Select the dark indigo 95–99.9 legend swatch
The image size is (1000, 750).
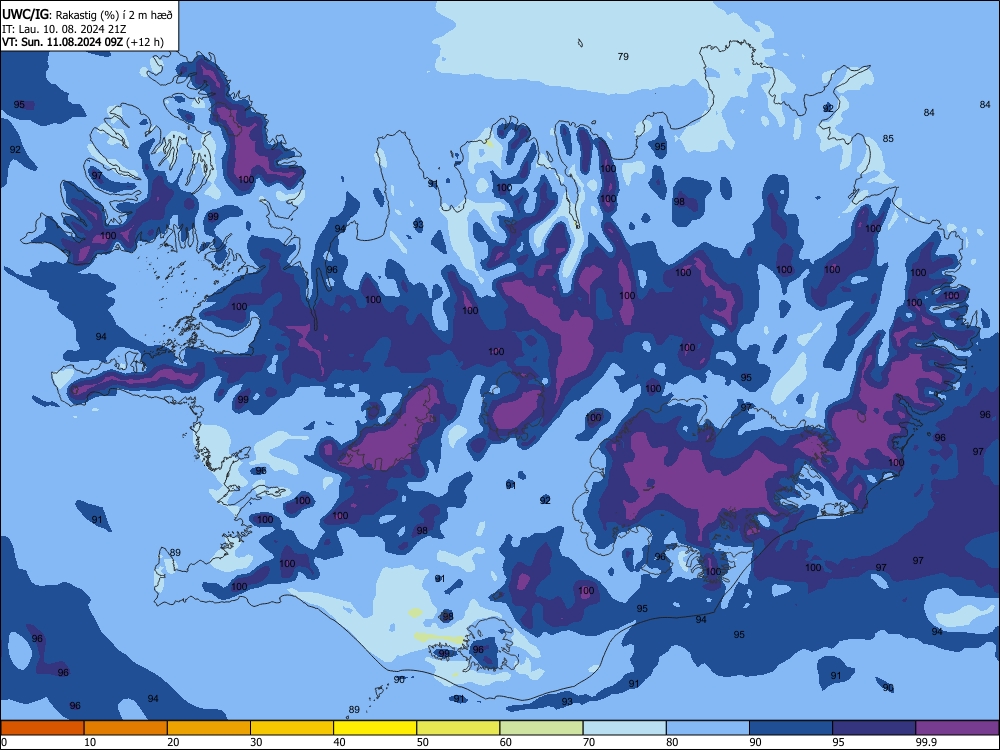click(874, 728)
